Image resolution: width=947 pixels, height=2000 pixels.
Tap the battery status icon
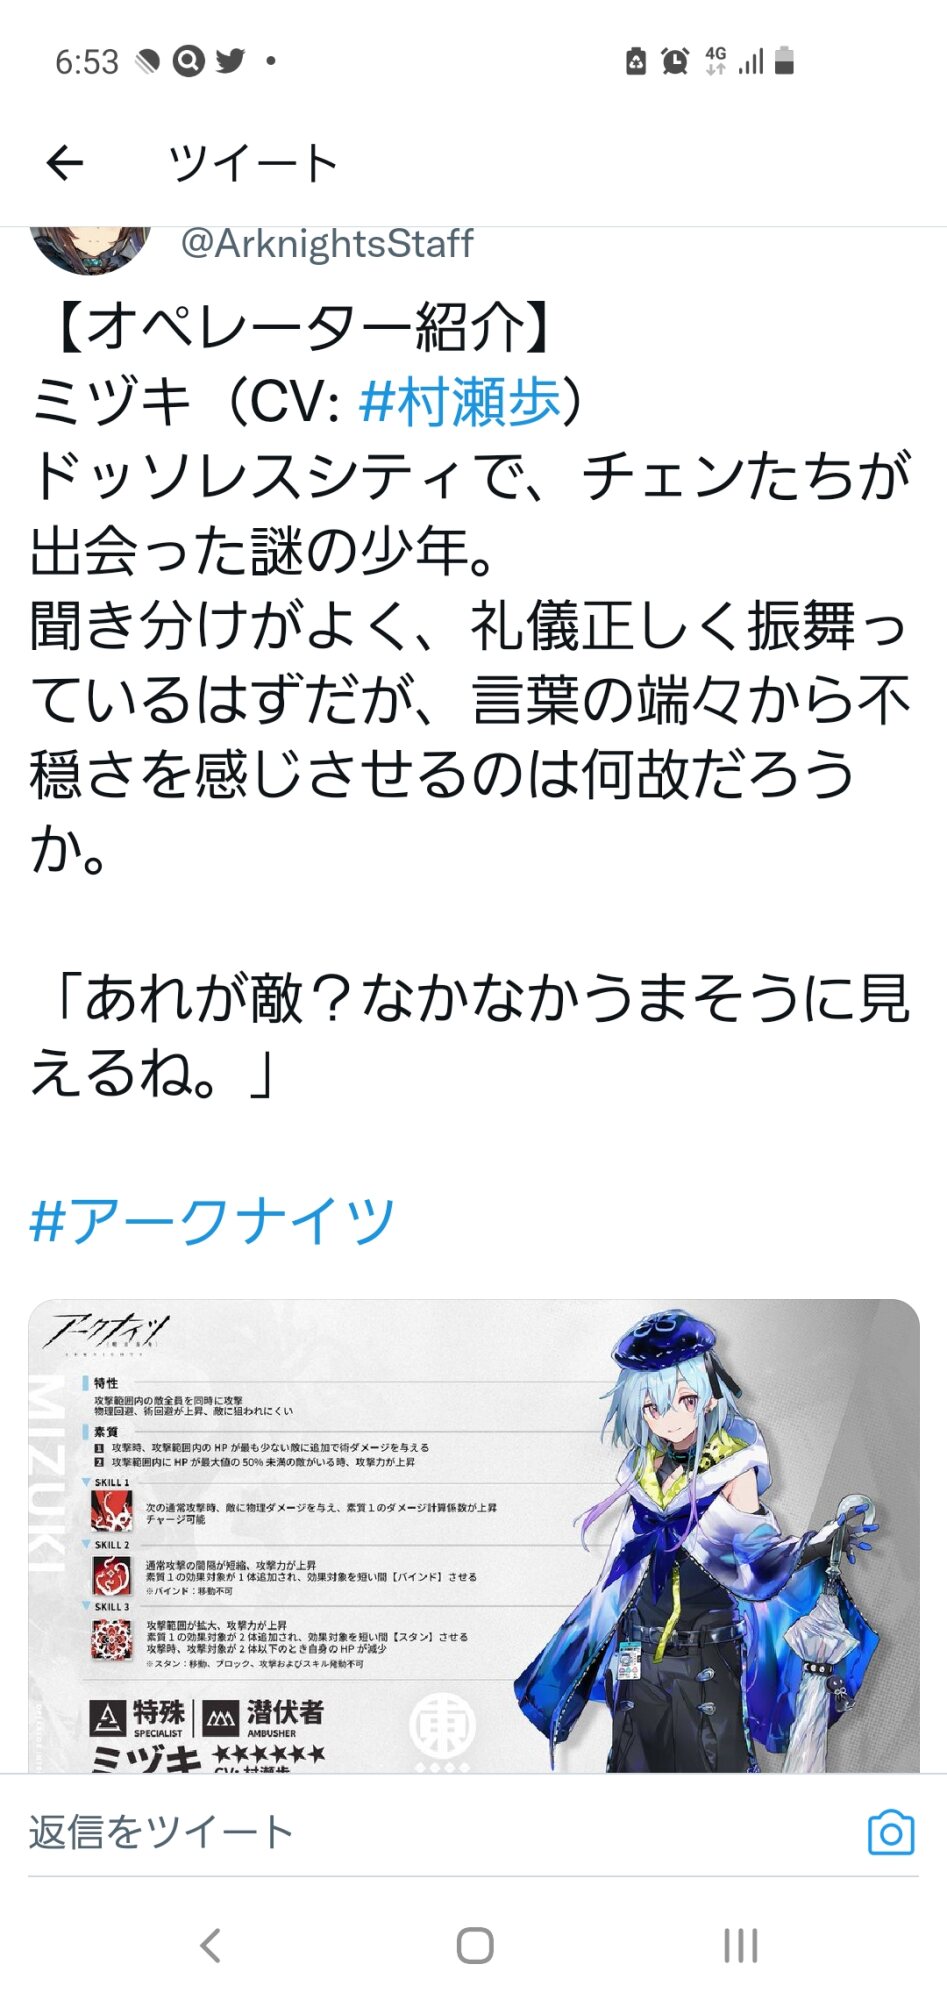(x=784, y=61)
